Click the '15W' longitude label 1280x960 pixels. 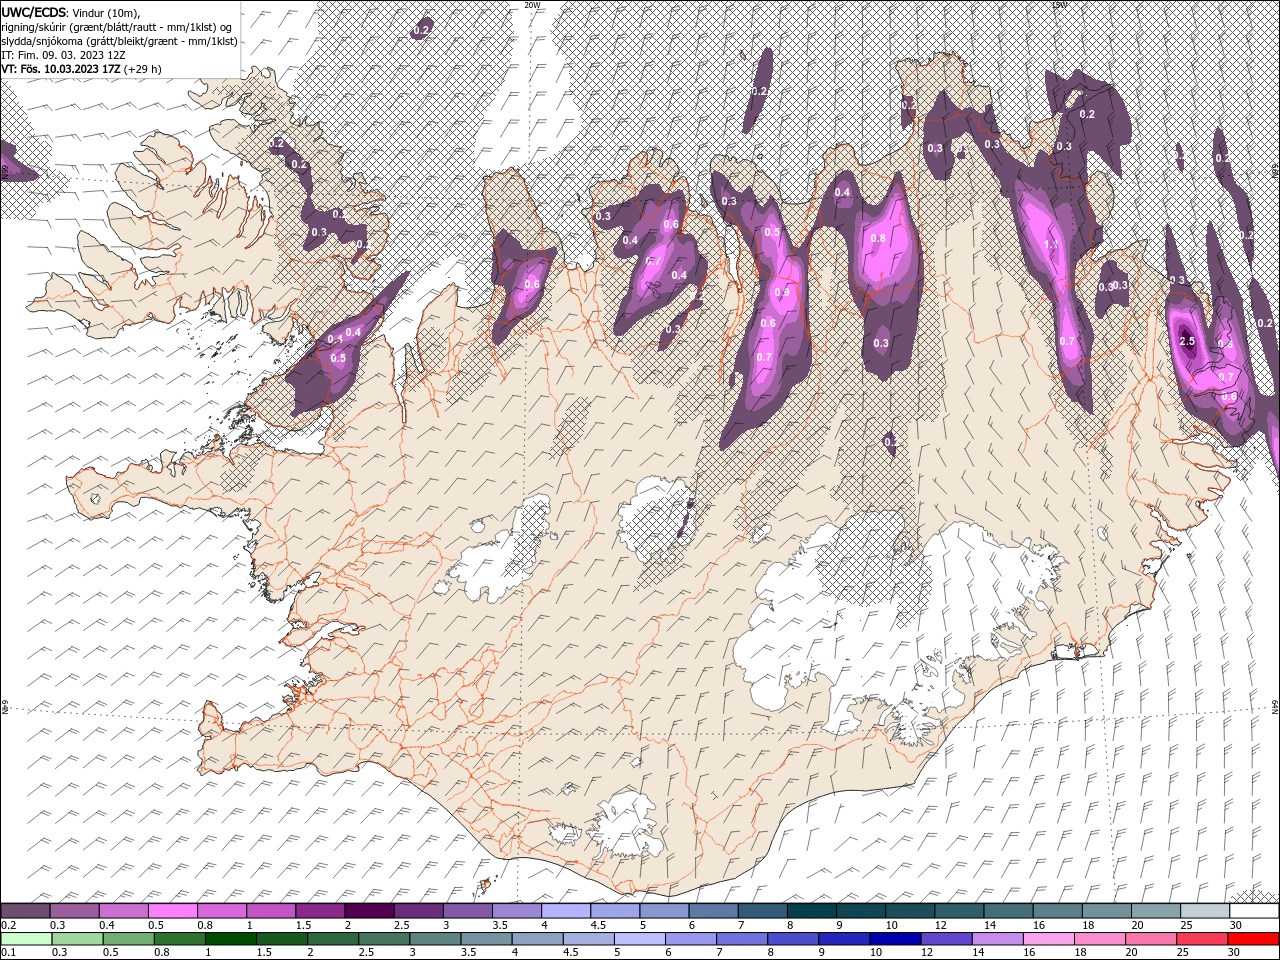coord(1059,5)
